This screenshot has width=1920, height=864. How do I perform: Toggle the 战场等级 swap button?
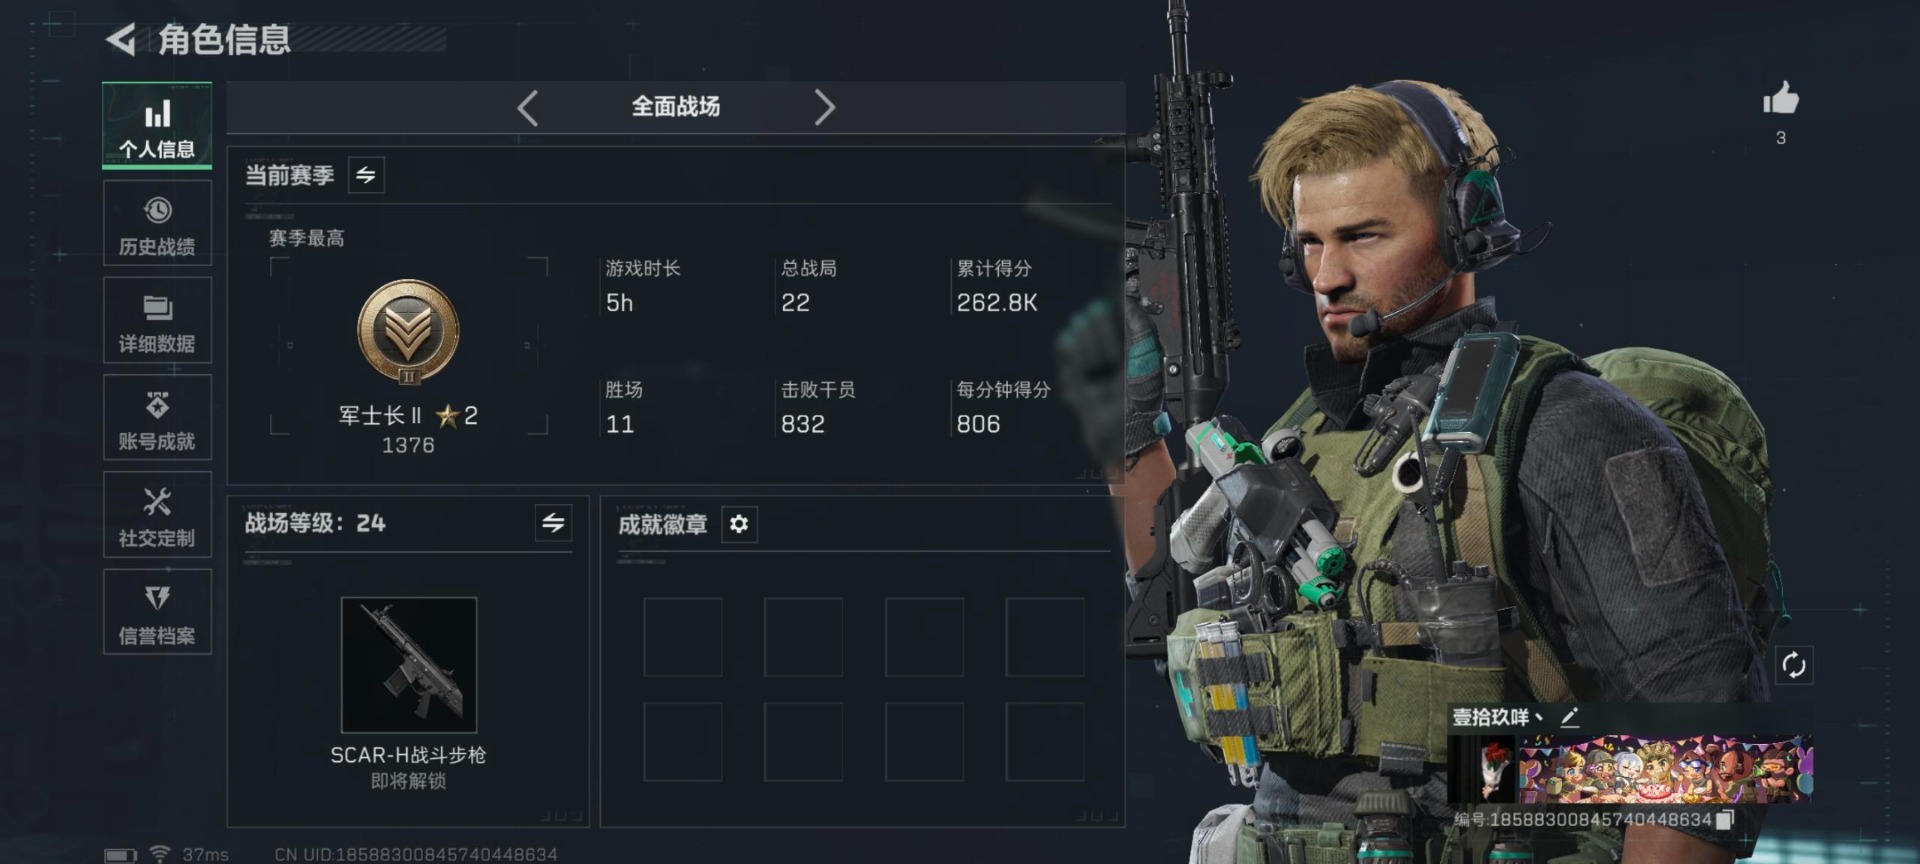[x=553, y=523]
